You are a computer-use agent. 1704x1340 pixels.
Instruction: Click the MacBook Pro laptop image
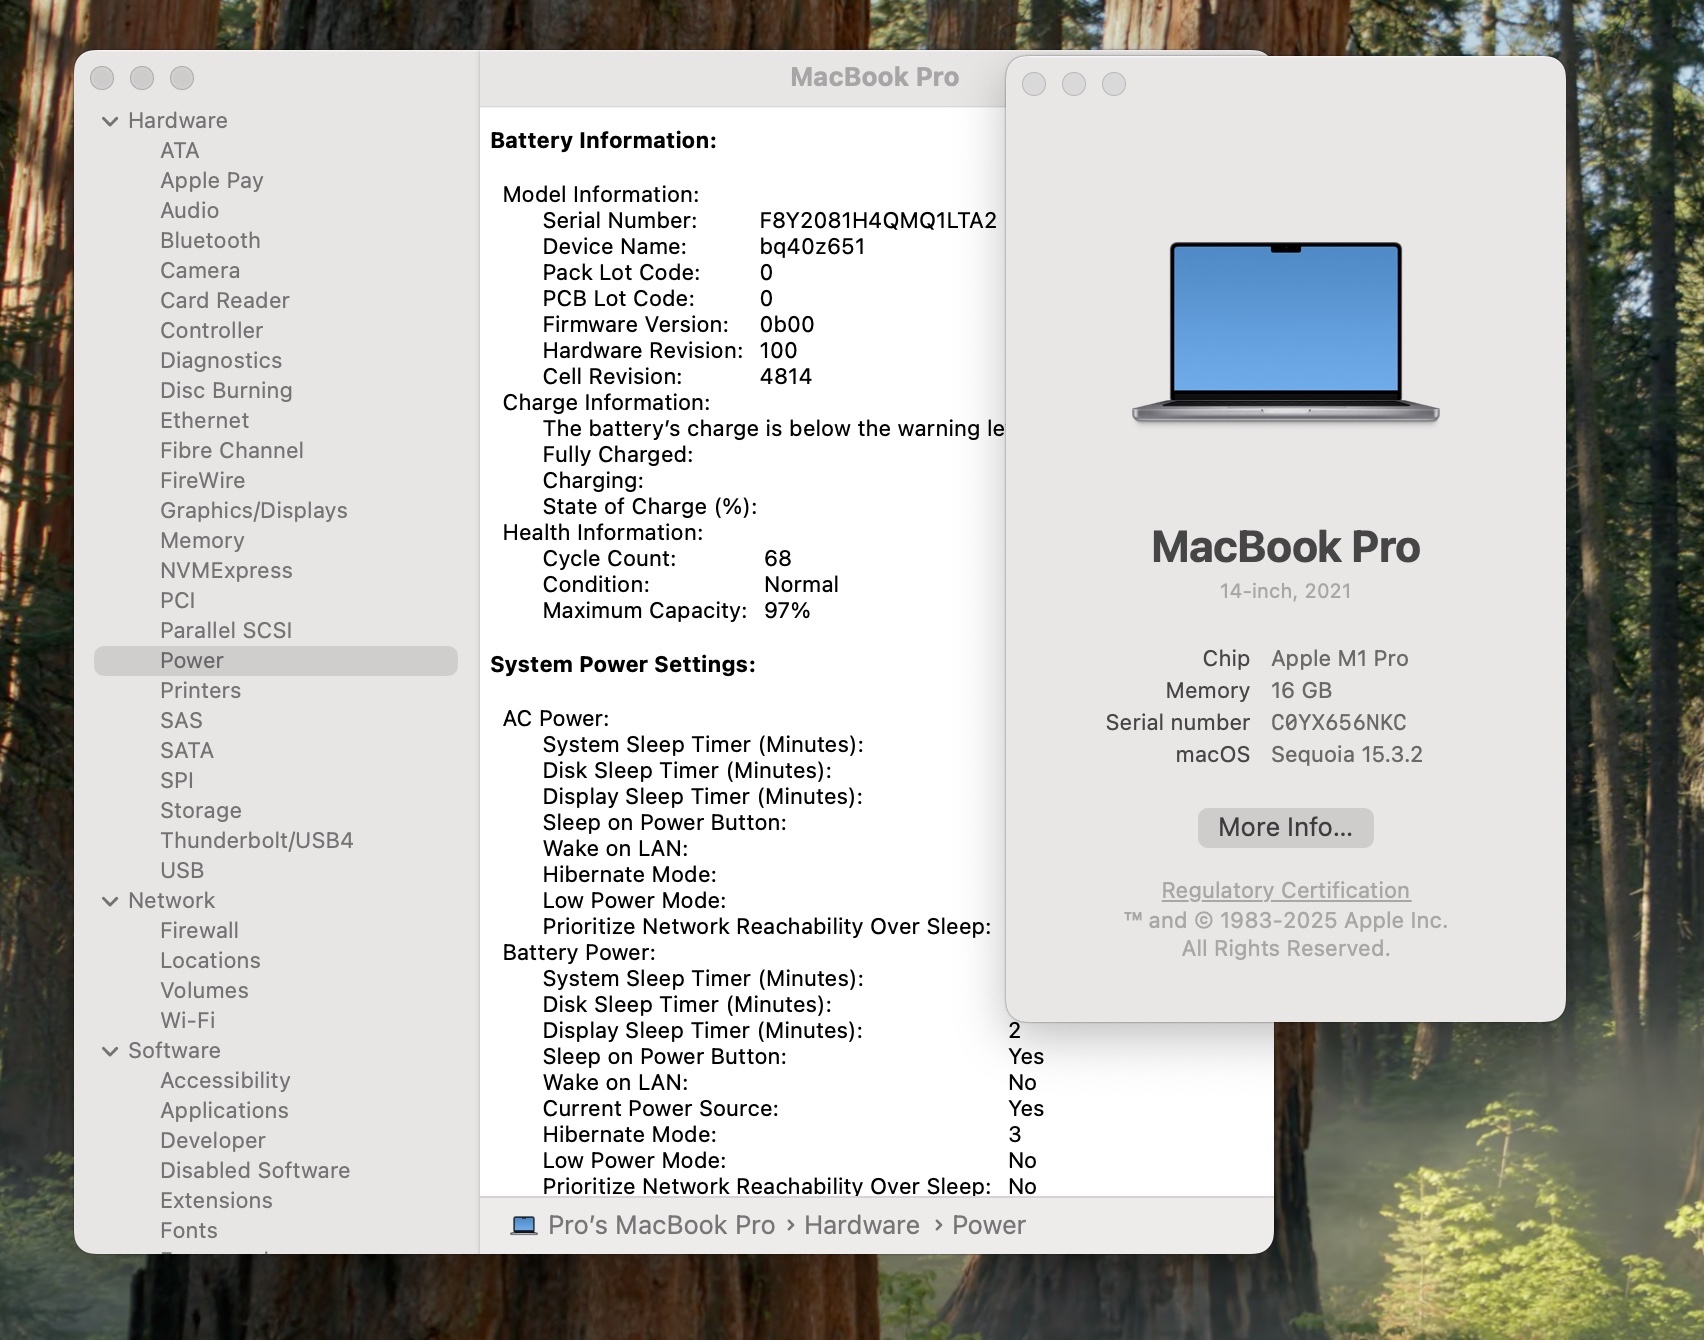coord(1286,332)
